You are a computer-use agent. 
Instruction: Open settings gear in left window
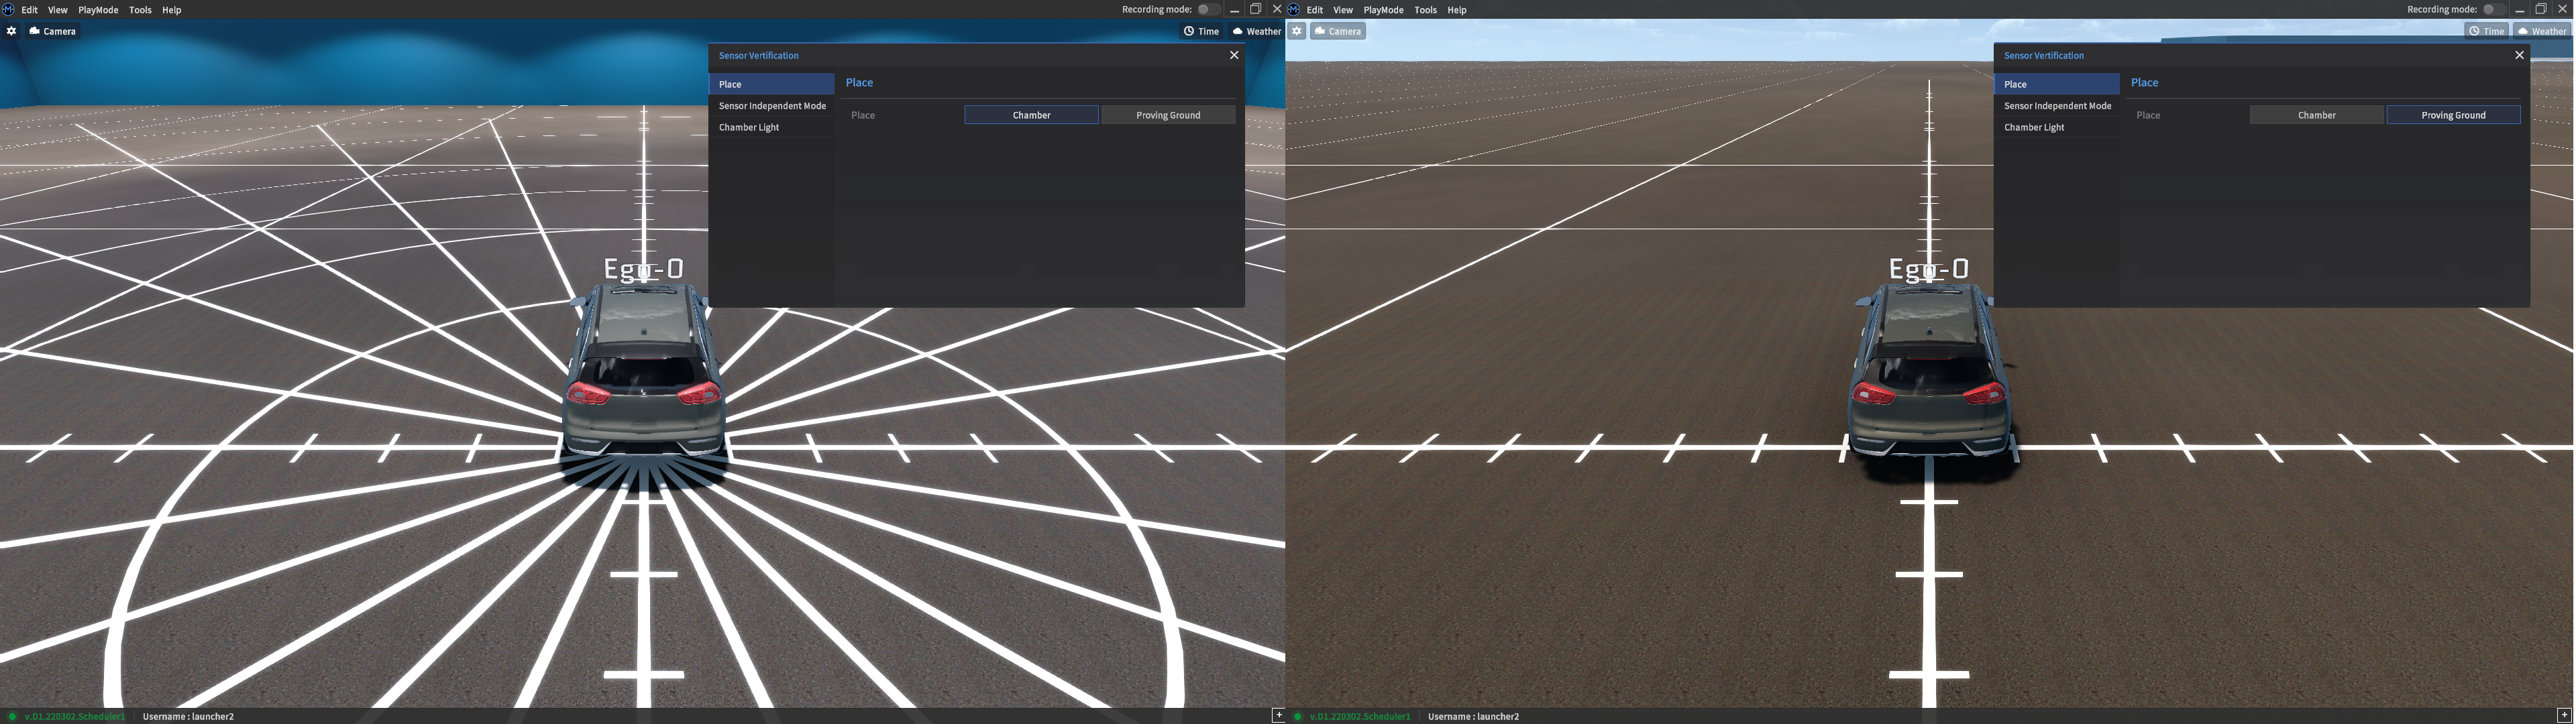[x=11, y=31]
